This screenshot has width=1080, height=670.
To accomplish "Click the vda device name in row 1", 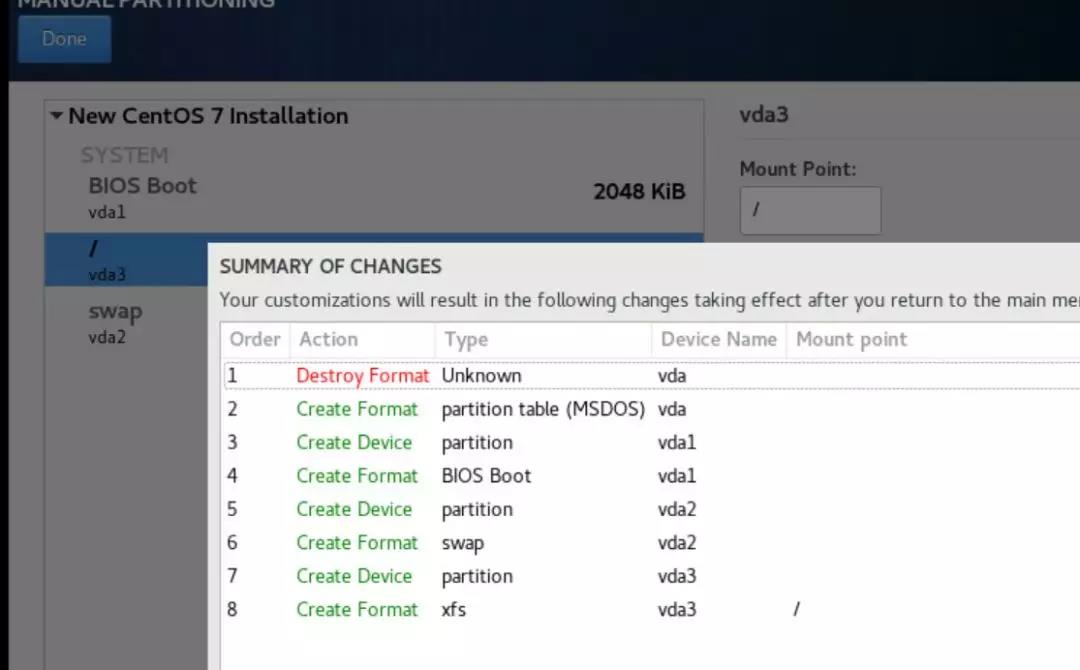I will coord(672,376).
